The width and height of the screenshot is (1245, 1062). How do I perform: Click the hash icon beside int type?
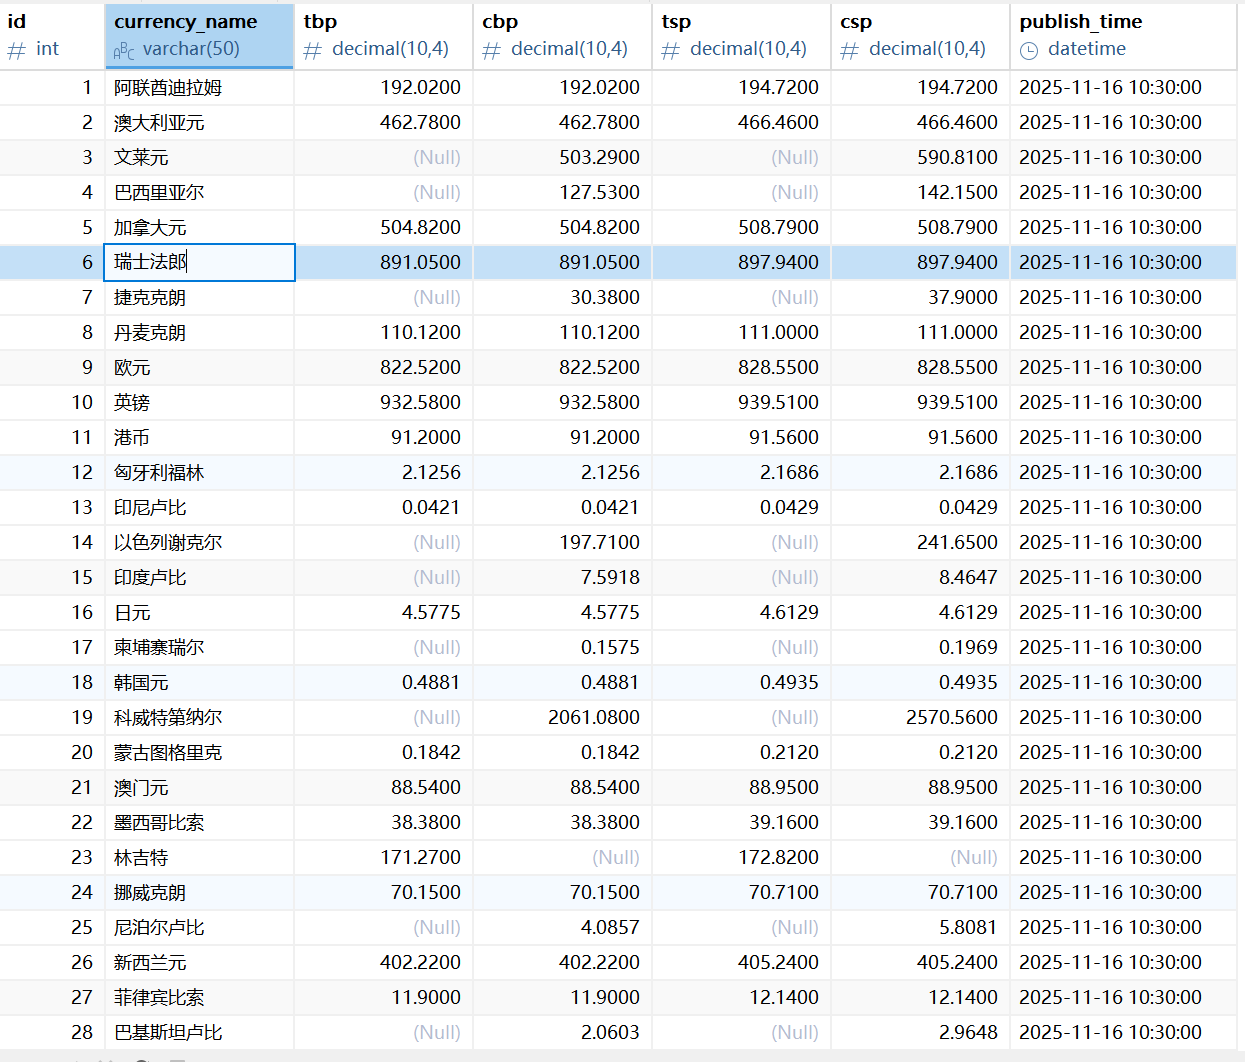[16, 50]
